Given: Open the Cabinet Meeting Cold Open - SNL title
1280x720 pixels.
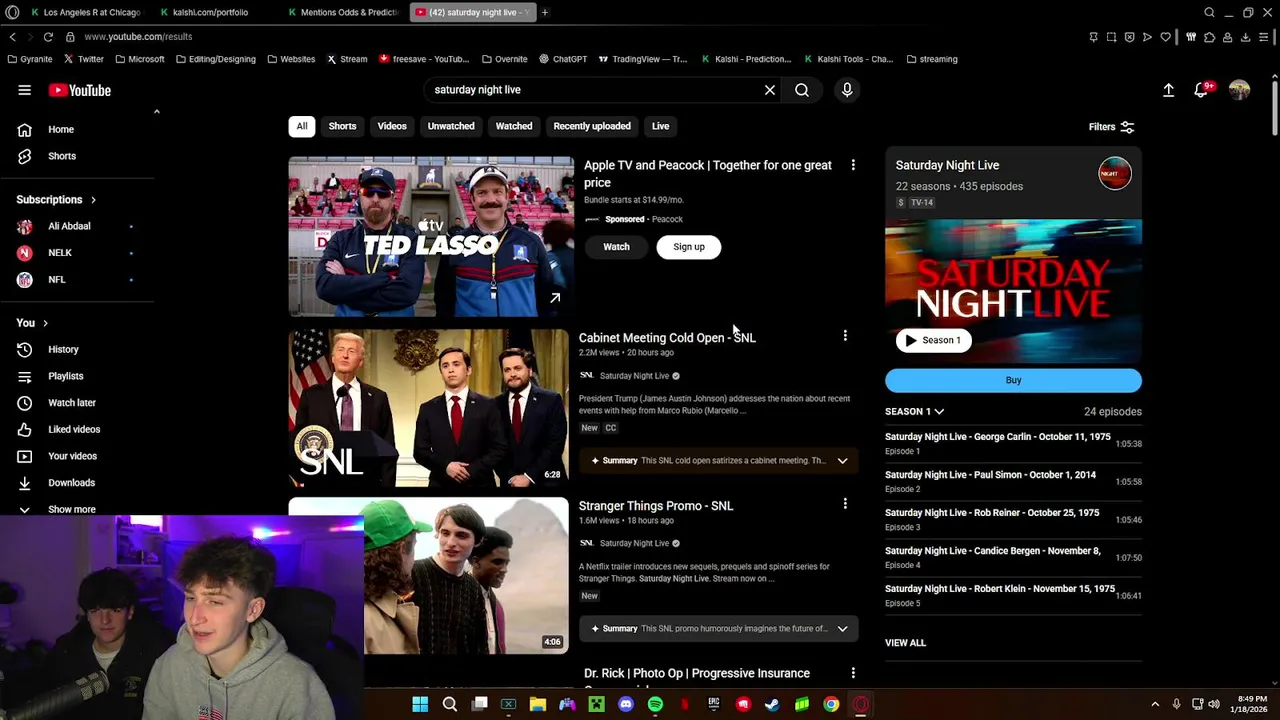Looking at the screenshot, I should pyautogui.click(x=667, y=338).
